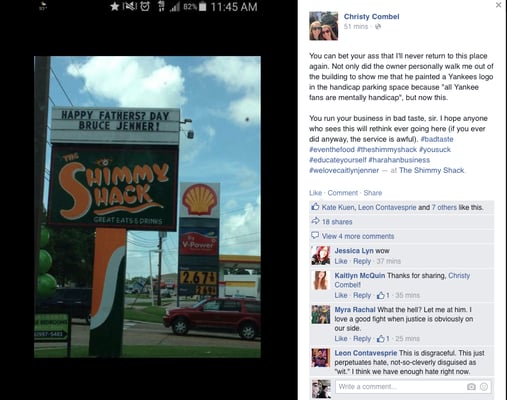The image size is (507, 400).
Task: Click the shares arrow icon
Action: coord(315,221)
